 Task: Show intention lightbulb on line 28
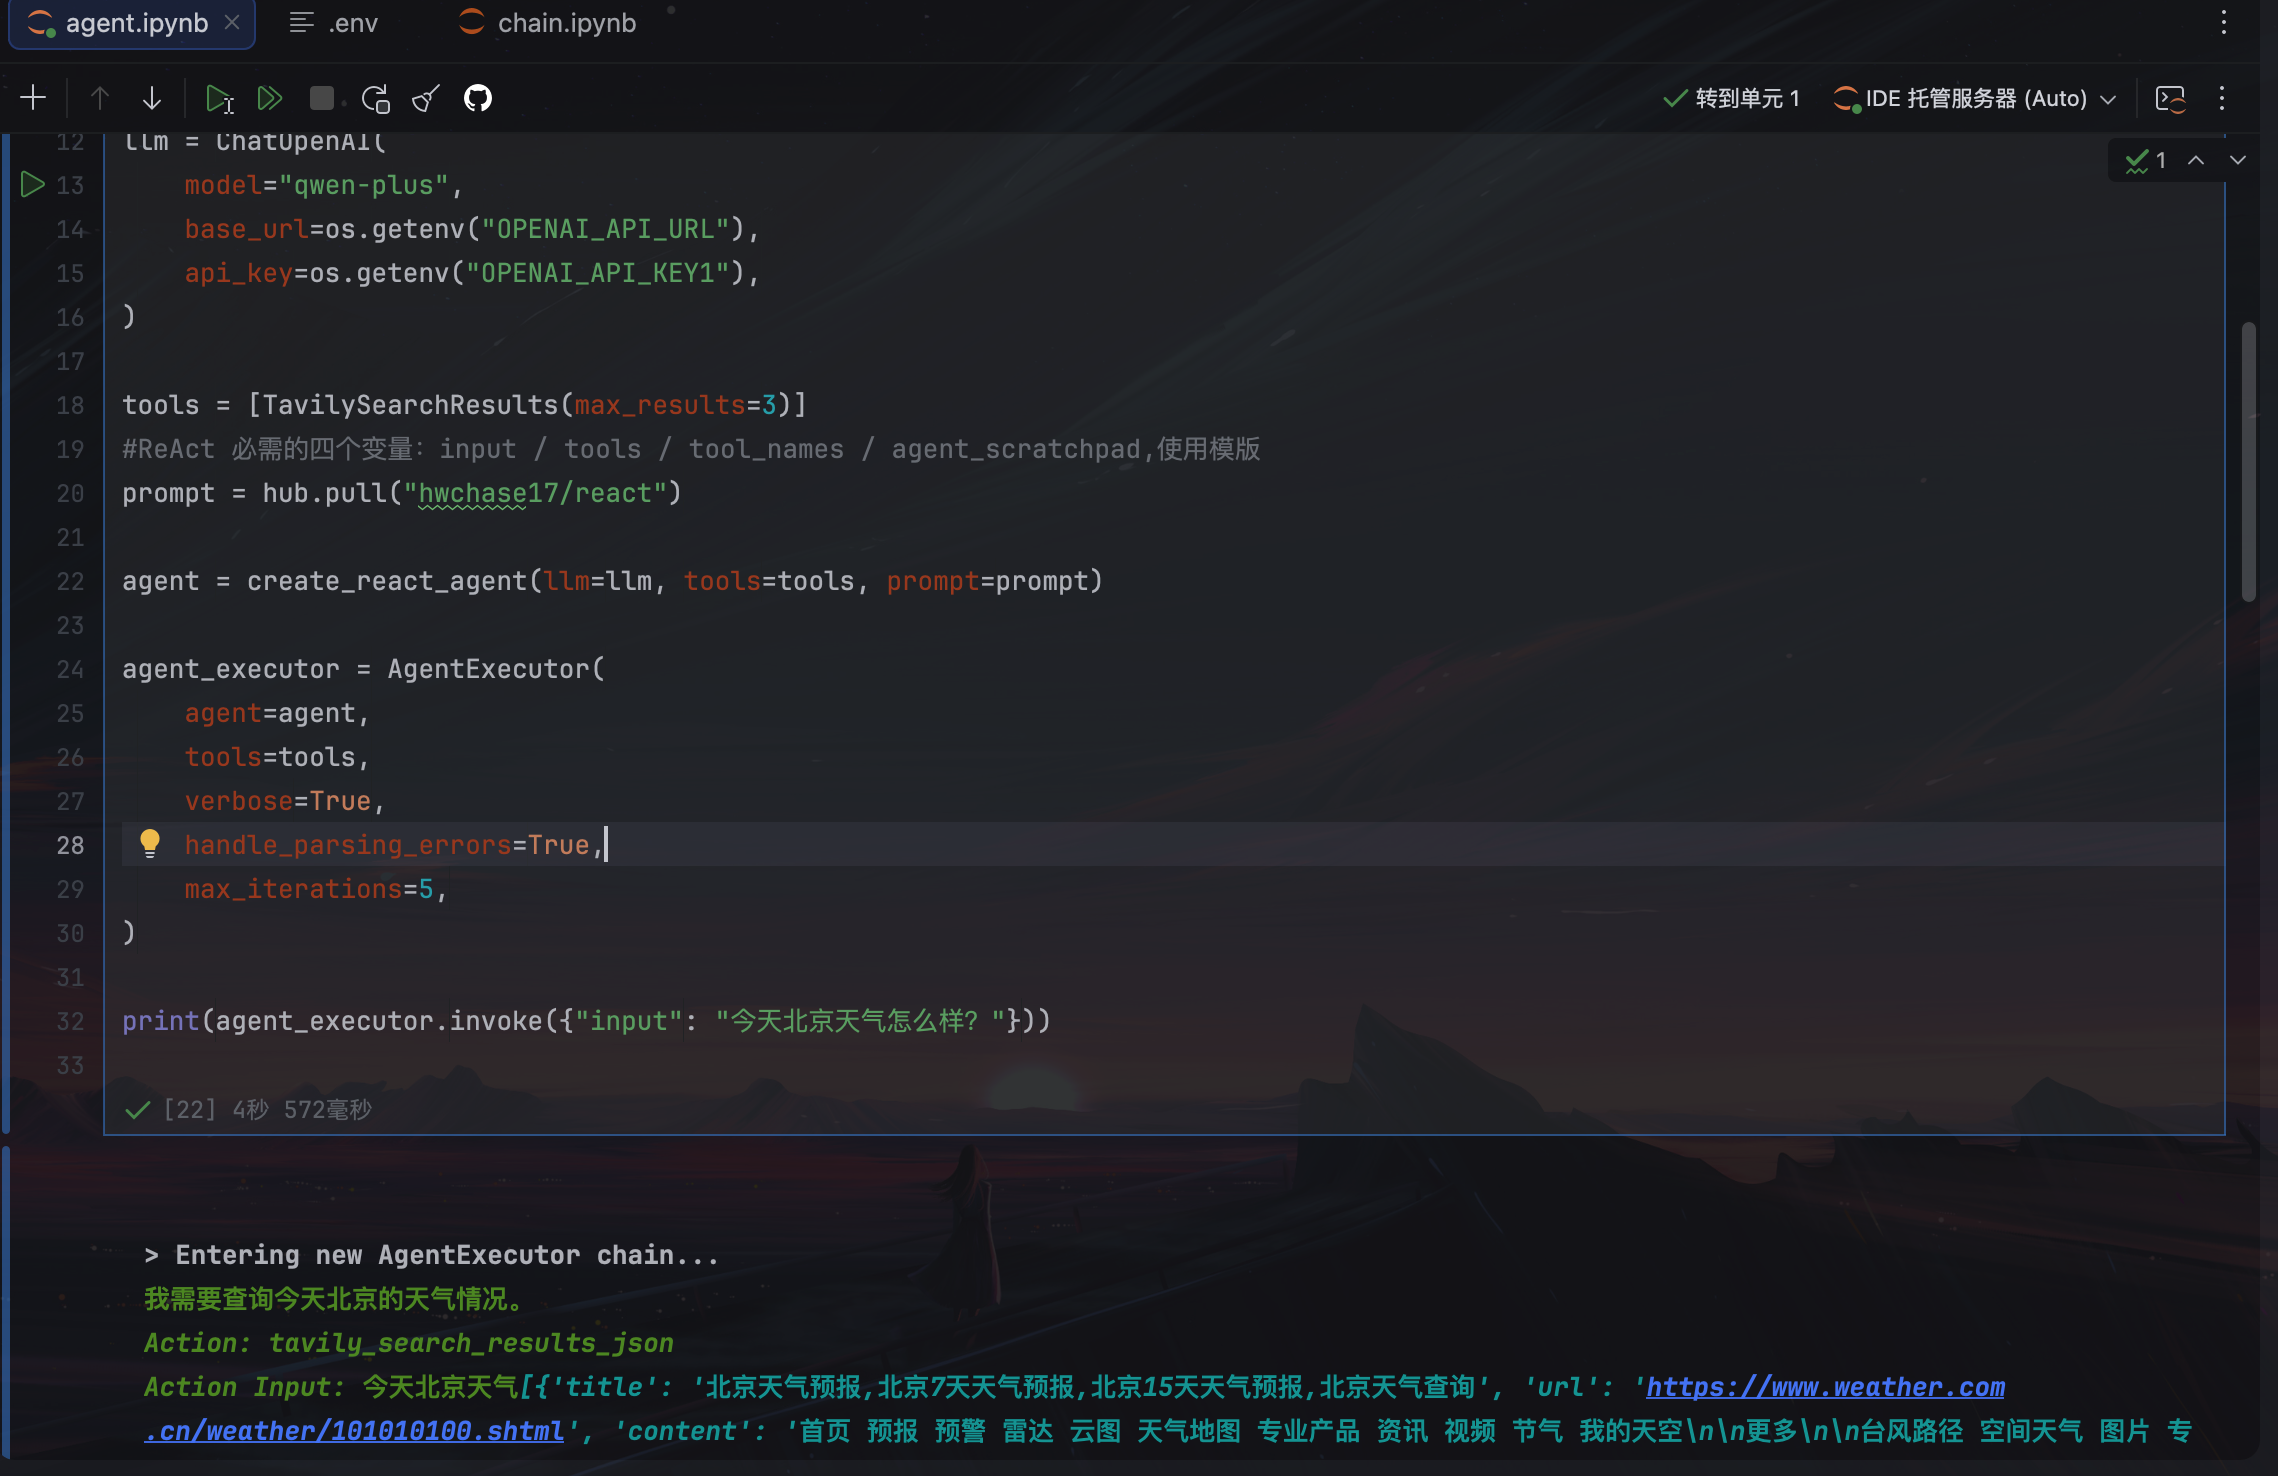[x=150, y=843]
